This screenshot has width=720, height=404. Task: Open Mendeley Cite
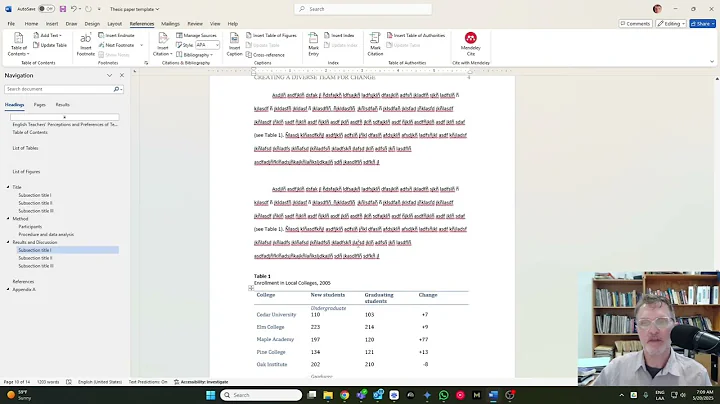pos(471,45)
